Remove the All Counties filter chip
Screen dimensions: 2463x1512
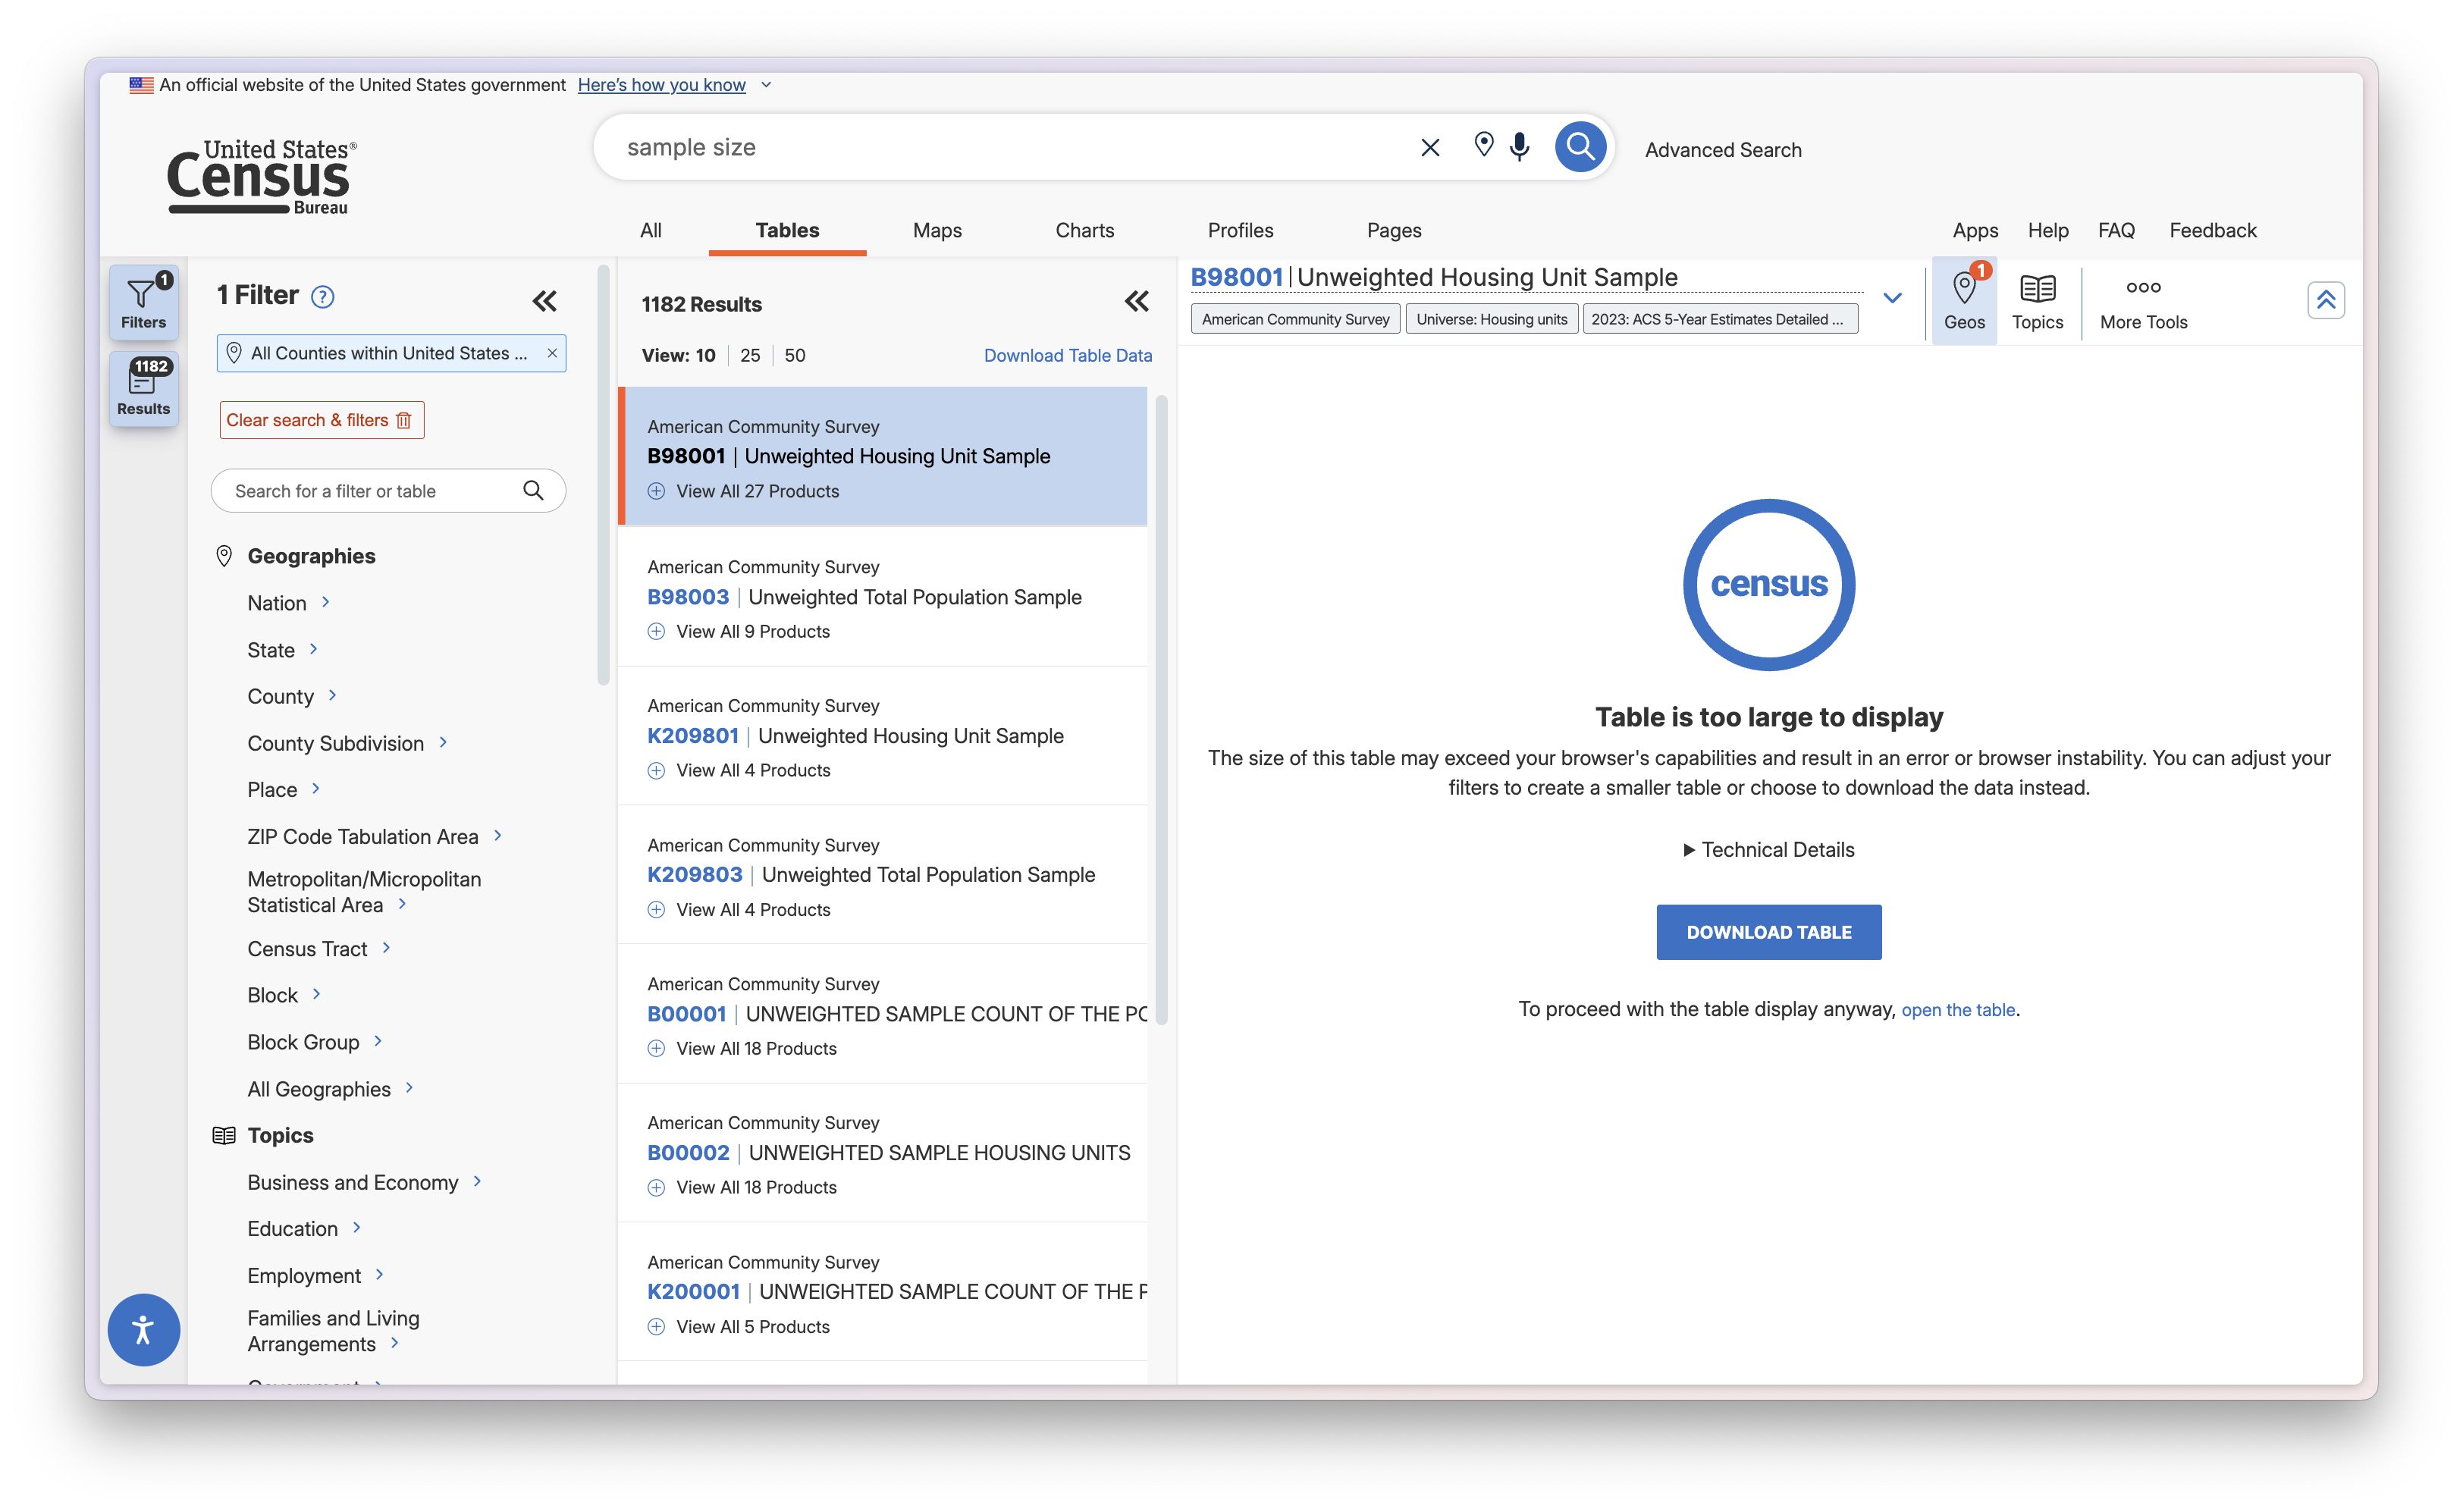click(x=552, y=353)
